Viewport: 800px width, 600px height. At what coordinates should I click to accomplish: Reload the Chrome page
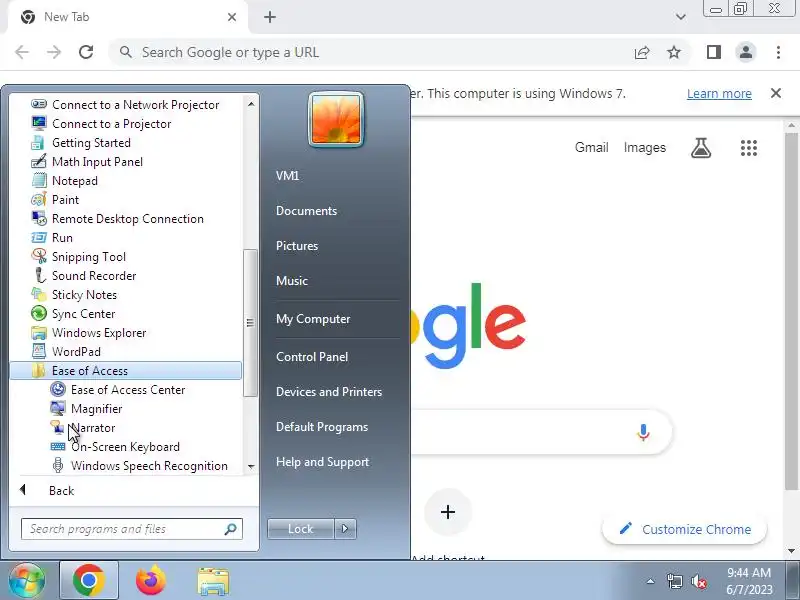[x=86, y=52]
